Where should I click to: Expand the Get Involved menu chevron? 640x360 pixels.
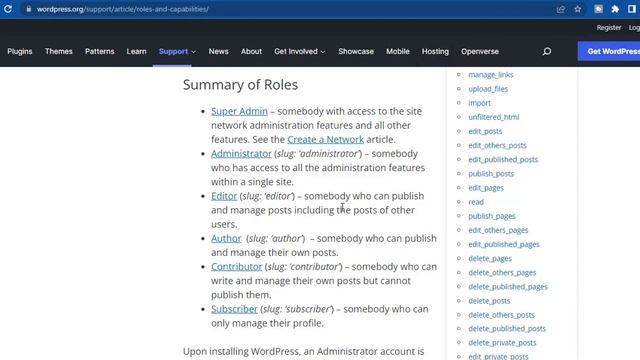[x=323, y=52]
